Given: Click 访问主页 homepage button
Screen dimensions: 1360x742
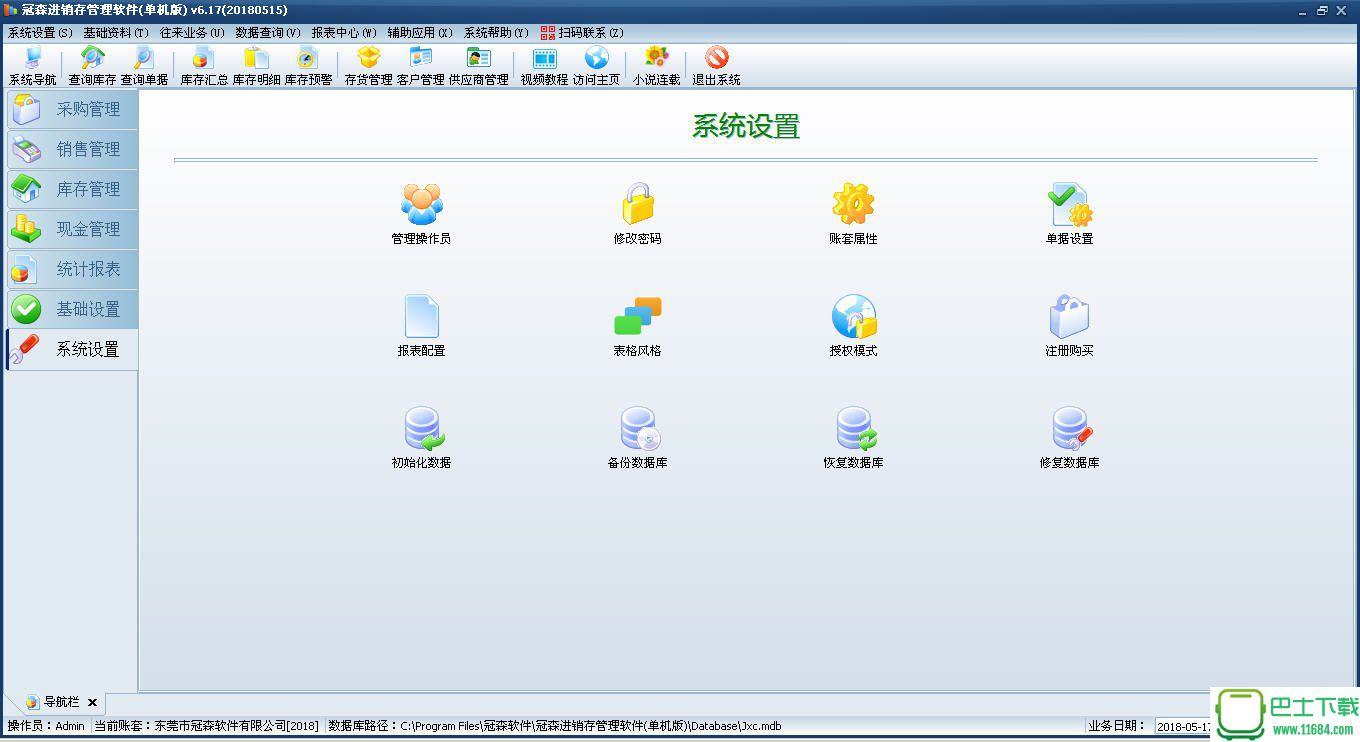Looking at the screenshot, I should pos(596,66).
